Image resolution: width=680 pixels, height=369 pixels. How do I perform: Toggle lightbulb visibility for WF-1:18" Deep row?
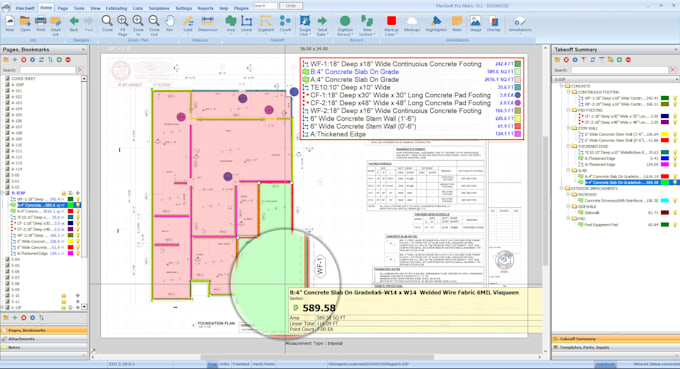point(78,199)
